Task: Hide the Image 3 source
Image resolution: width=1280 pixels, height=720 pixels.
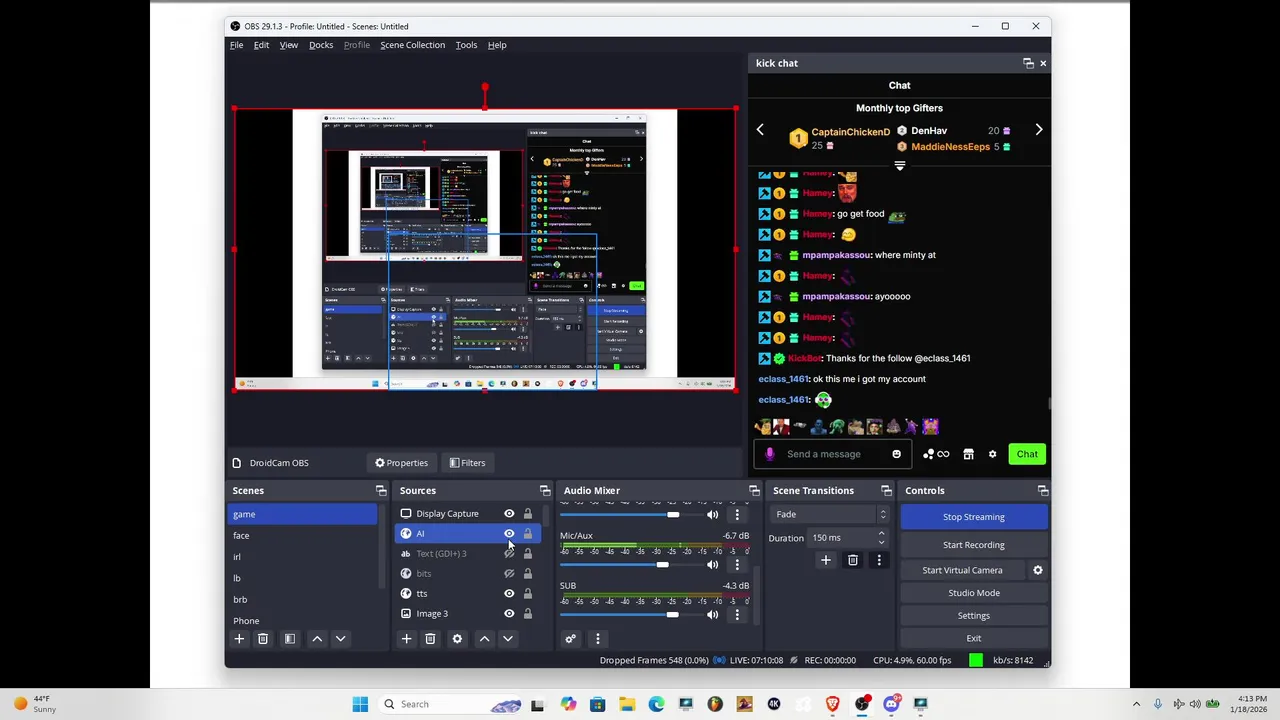Action: click(509, 614)
